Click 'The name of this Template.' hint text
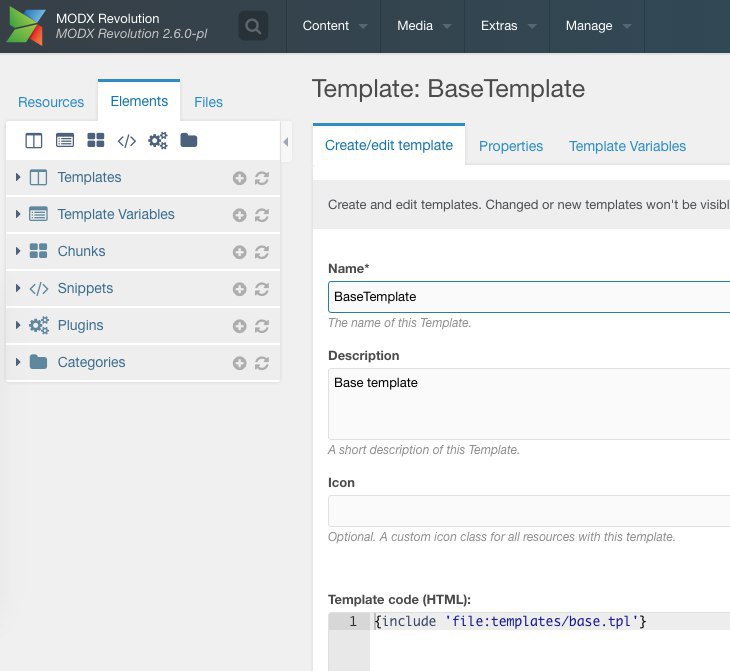730x671 pixels. click(399, 323)
